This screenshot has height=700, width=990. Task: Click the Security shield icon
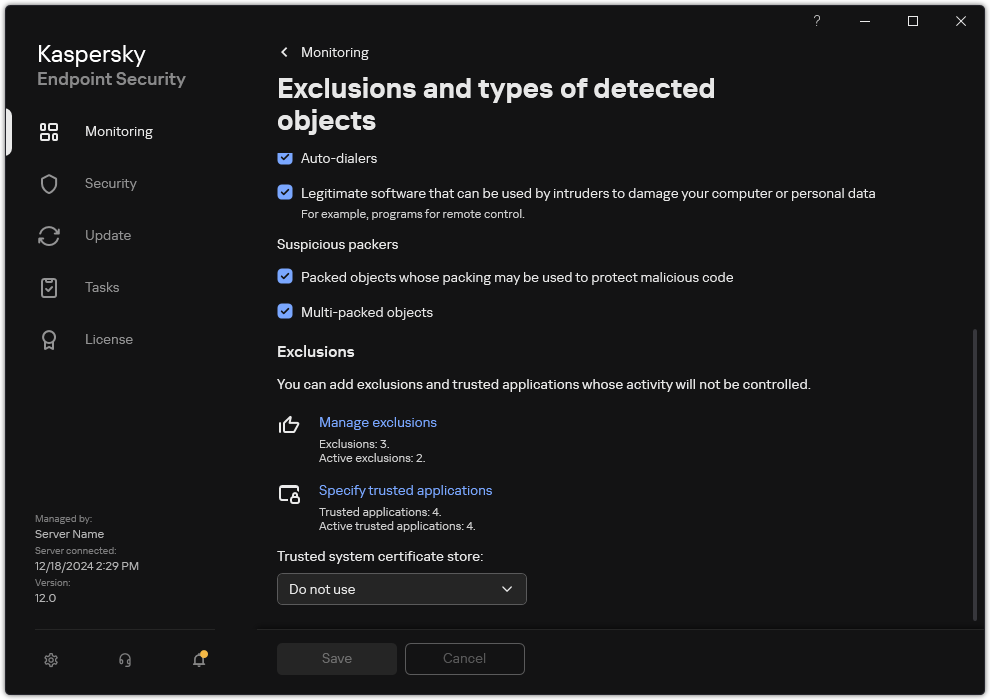[49, 183]
